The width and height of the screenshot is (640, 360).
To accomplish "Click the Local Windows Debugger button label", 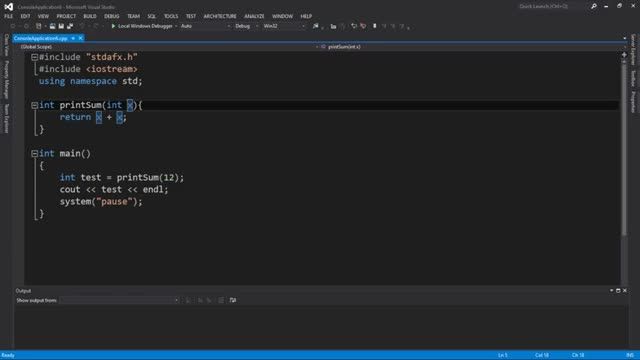I will tap(145, 26).
